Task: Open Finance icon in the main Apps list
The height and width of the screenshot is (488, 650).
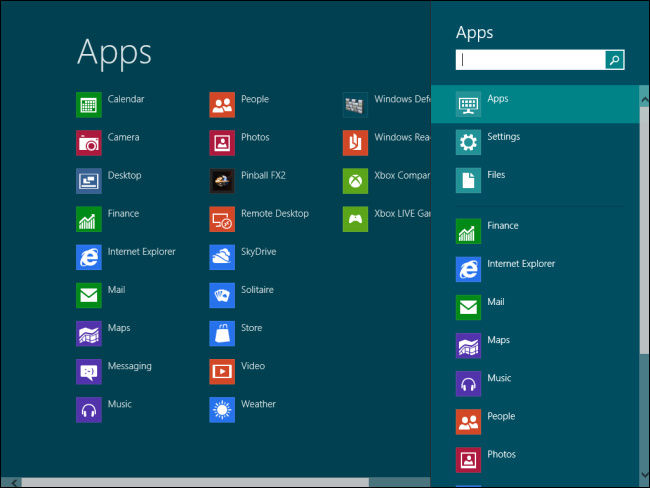Action: tap(89, 219)
